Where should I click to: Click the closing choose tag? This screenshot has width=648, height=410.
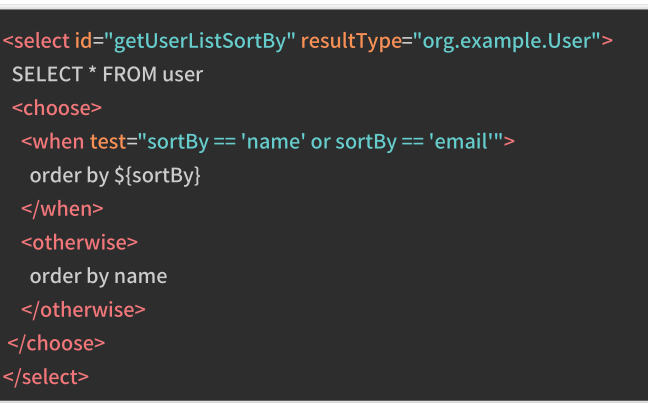click(56, 343)
